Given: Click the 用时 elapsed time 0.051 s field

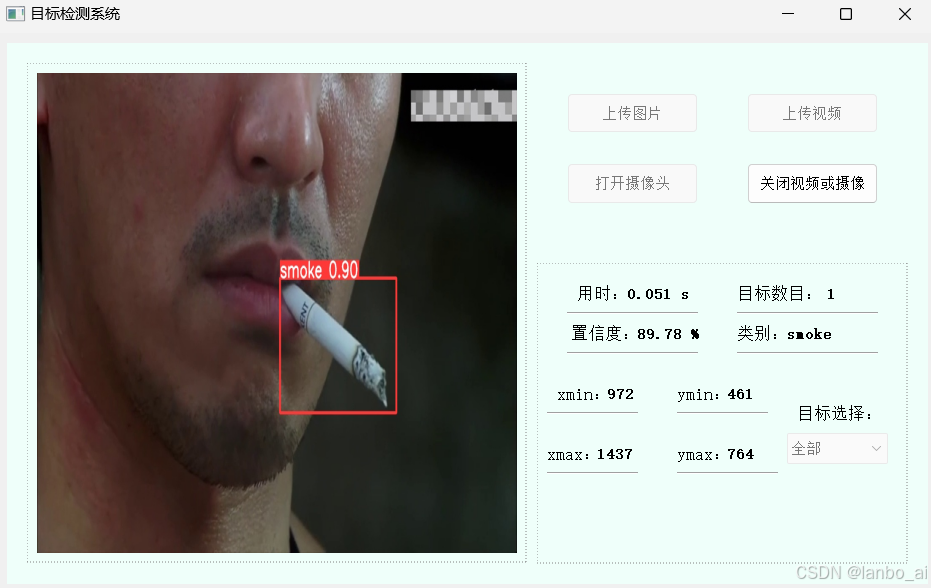Looking at the screenshot, I should click(632, 295).
